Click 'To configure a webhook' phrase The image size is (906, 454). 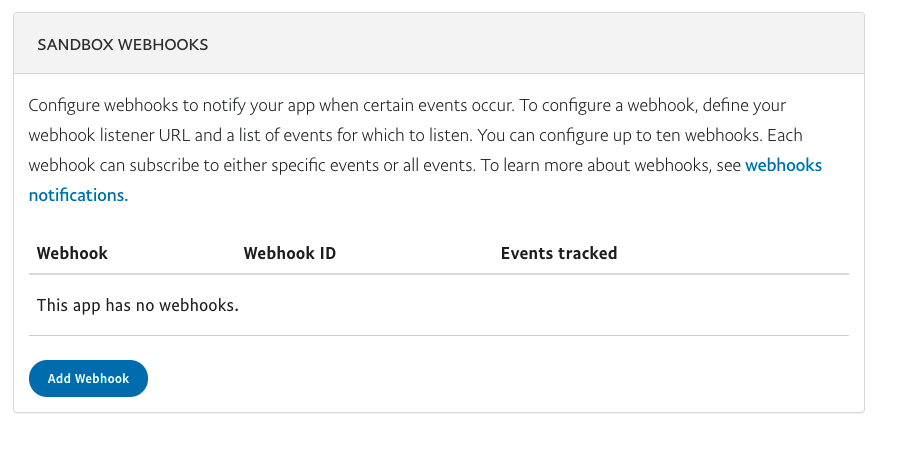tap(608, 105)
